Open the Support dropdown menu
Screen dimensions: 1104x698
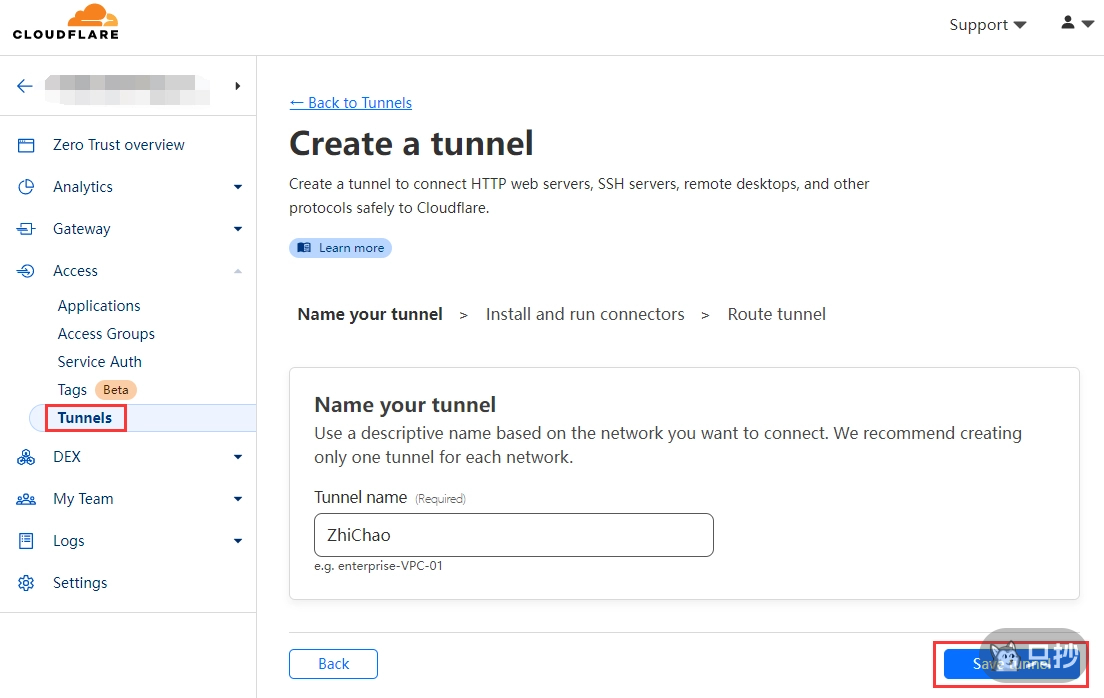(987, 25)
